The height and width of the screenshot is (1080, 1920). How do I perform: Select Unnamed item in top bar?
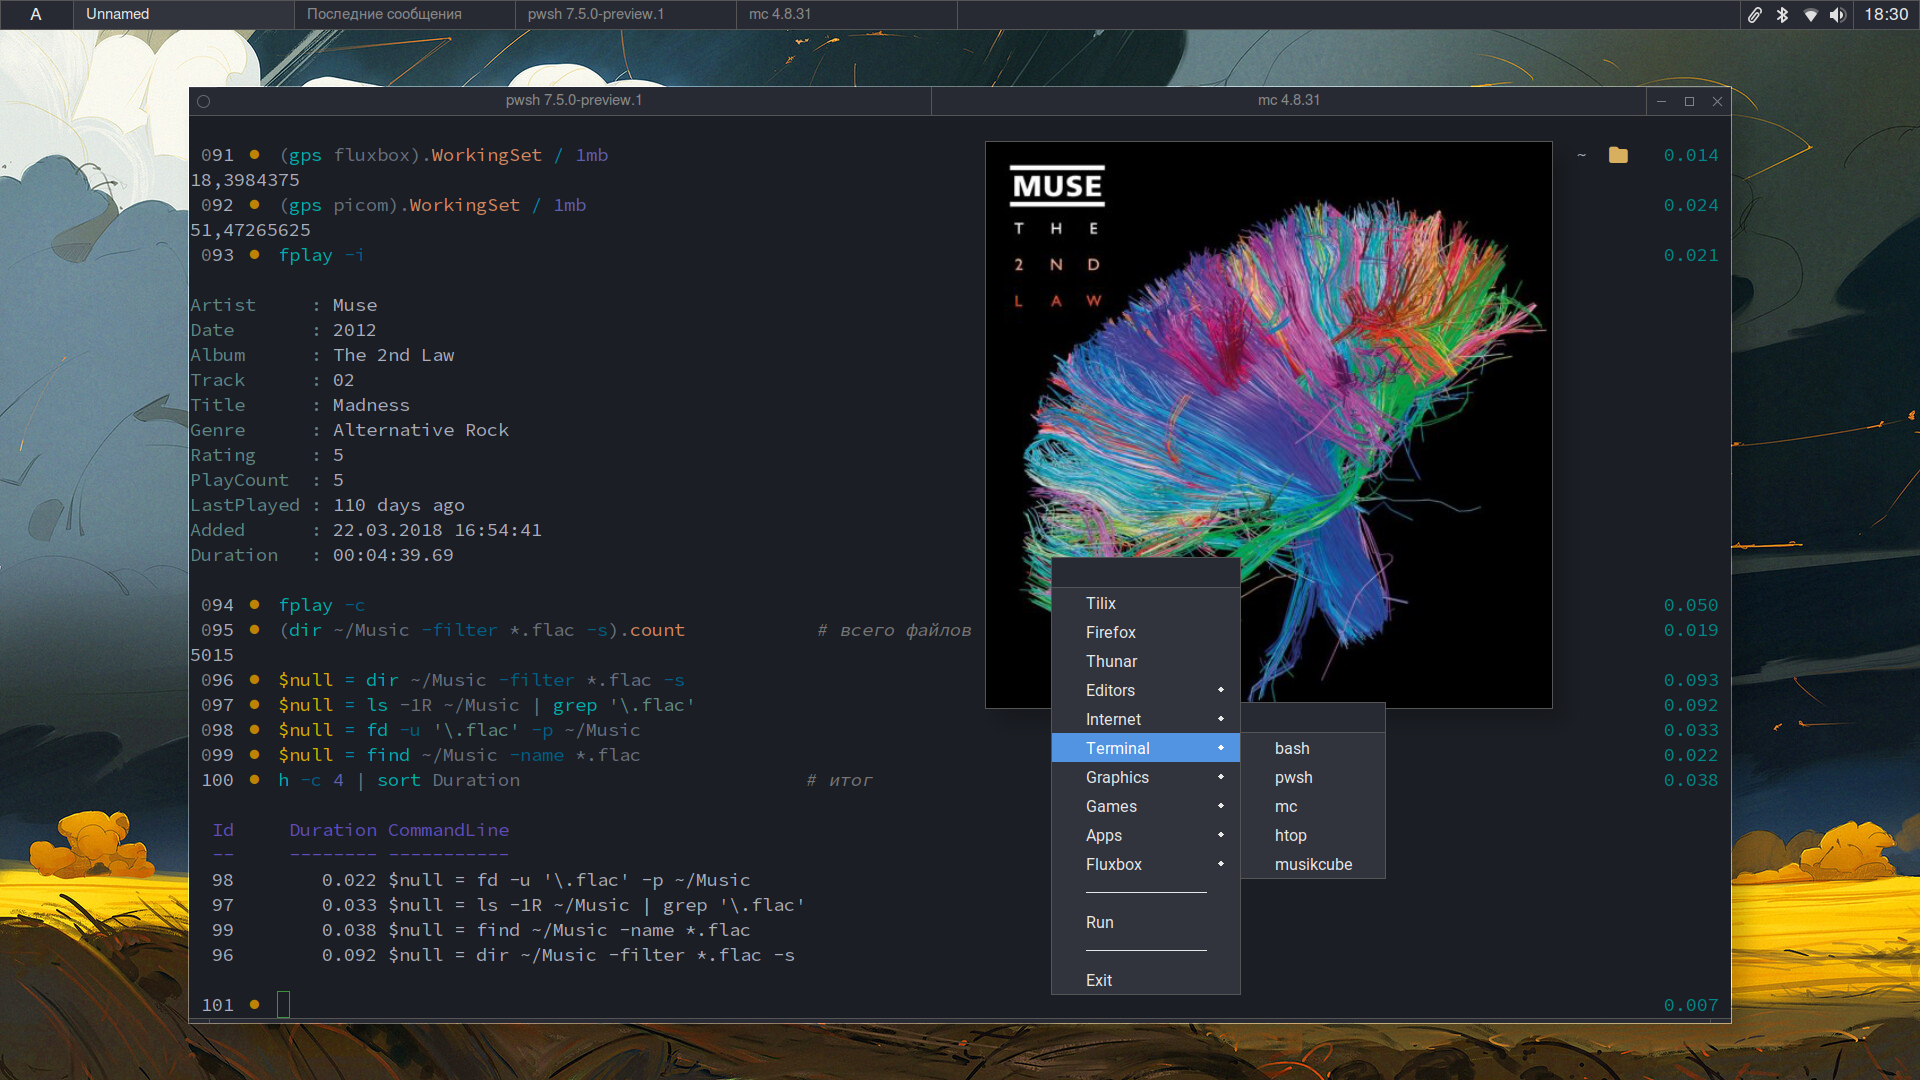click(184, 14)
